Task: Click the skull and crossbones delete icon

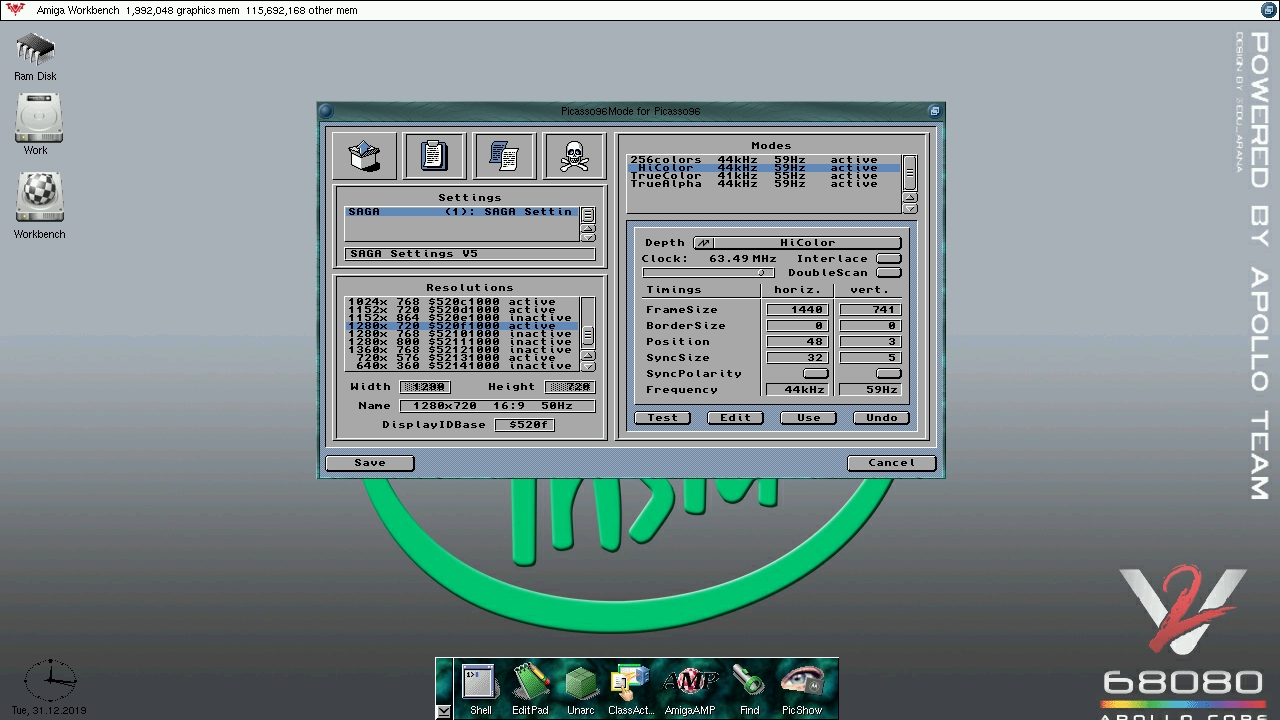Action: tap(574, 156)
